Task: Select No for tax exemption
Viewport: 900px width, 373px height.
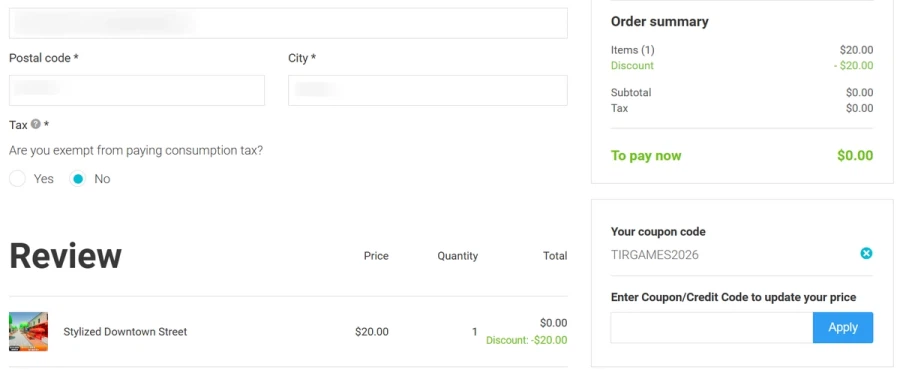Action: click(x=77, y=179)
